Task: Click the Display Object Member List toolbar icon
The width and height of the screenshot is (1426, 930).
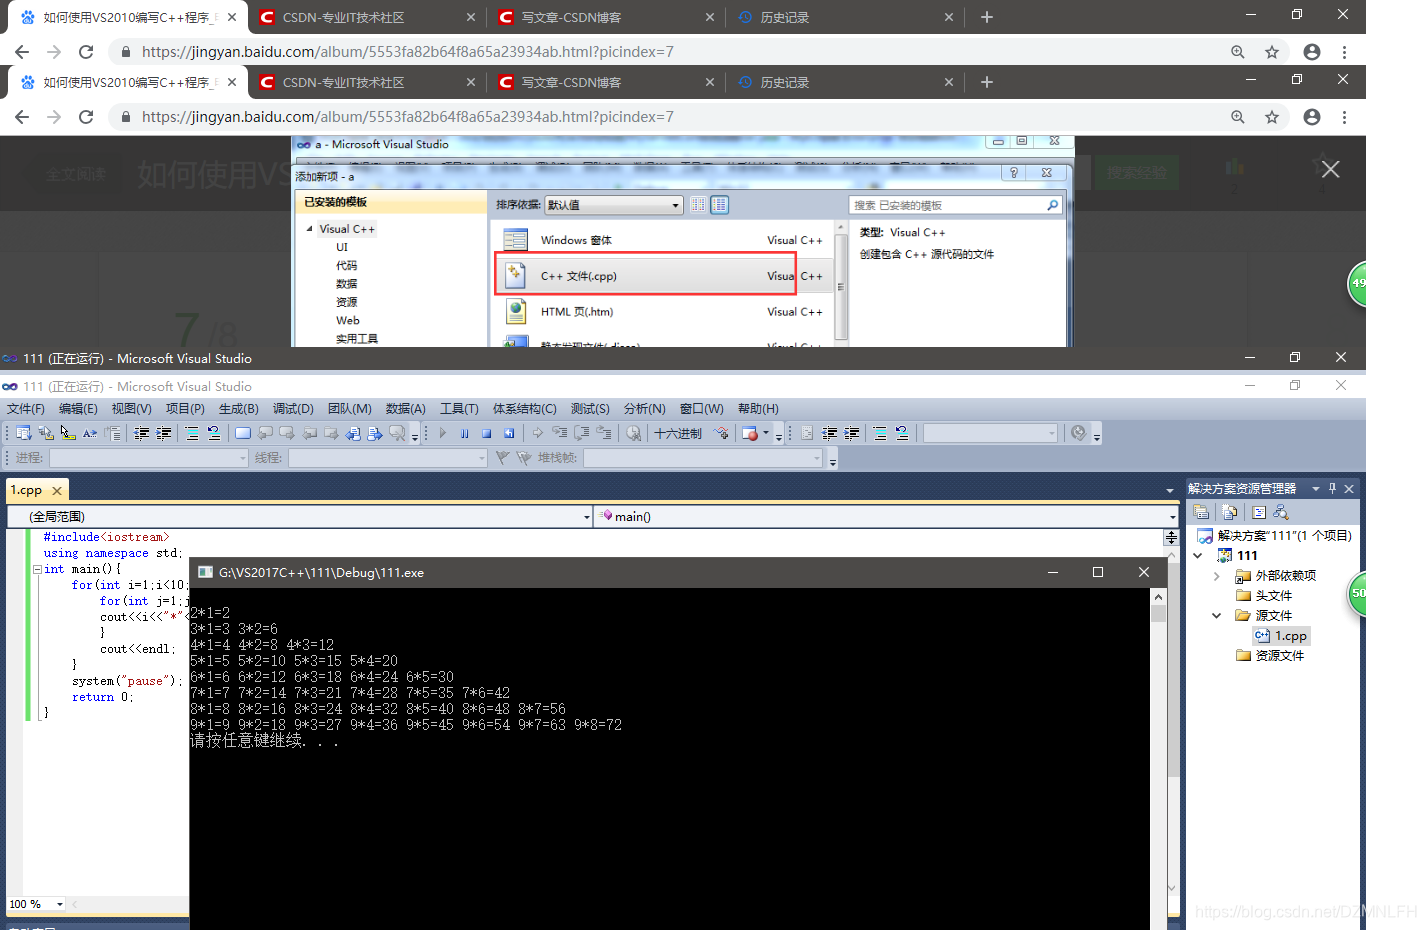Action: tap(23, 433)
